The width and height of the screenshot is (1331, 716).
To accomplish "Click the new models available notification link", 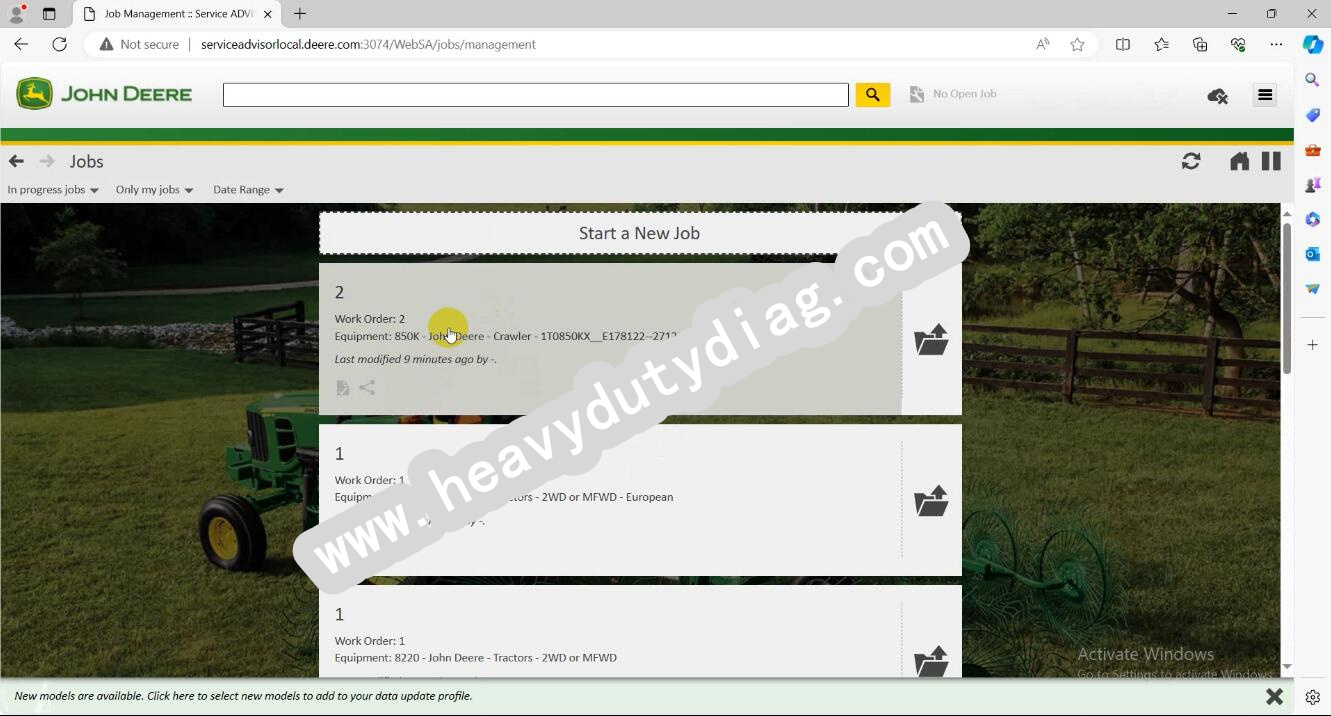I will pyautogui.click(x=243, y=696).
